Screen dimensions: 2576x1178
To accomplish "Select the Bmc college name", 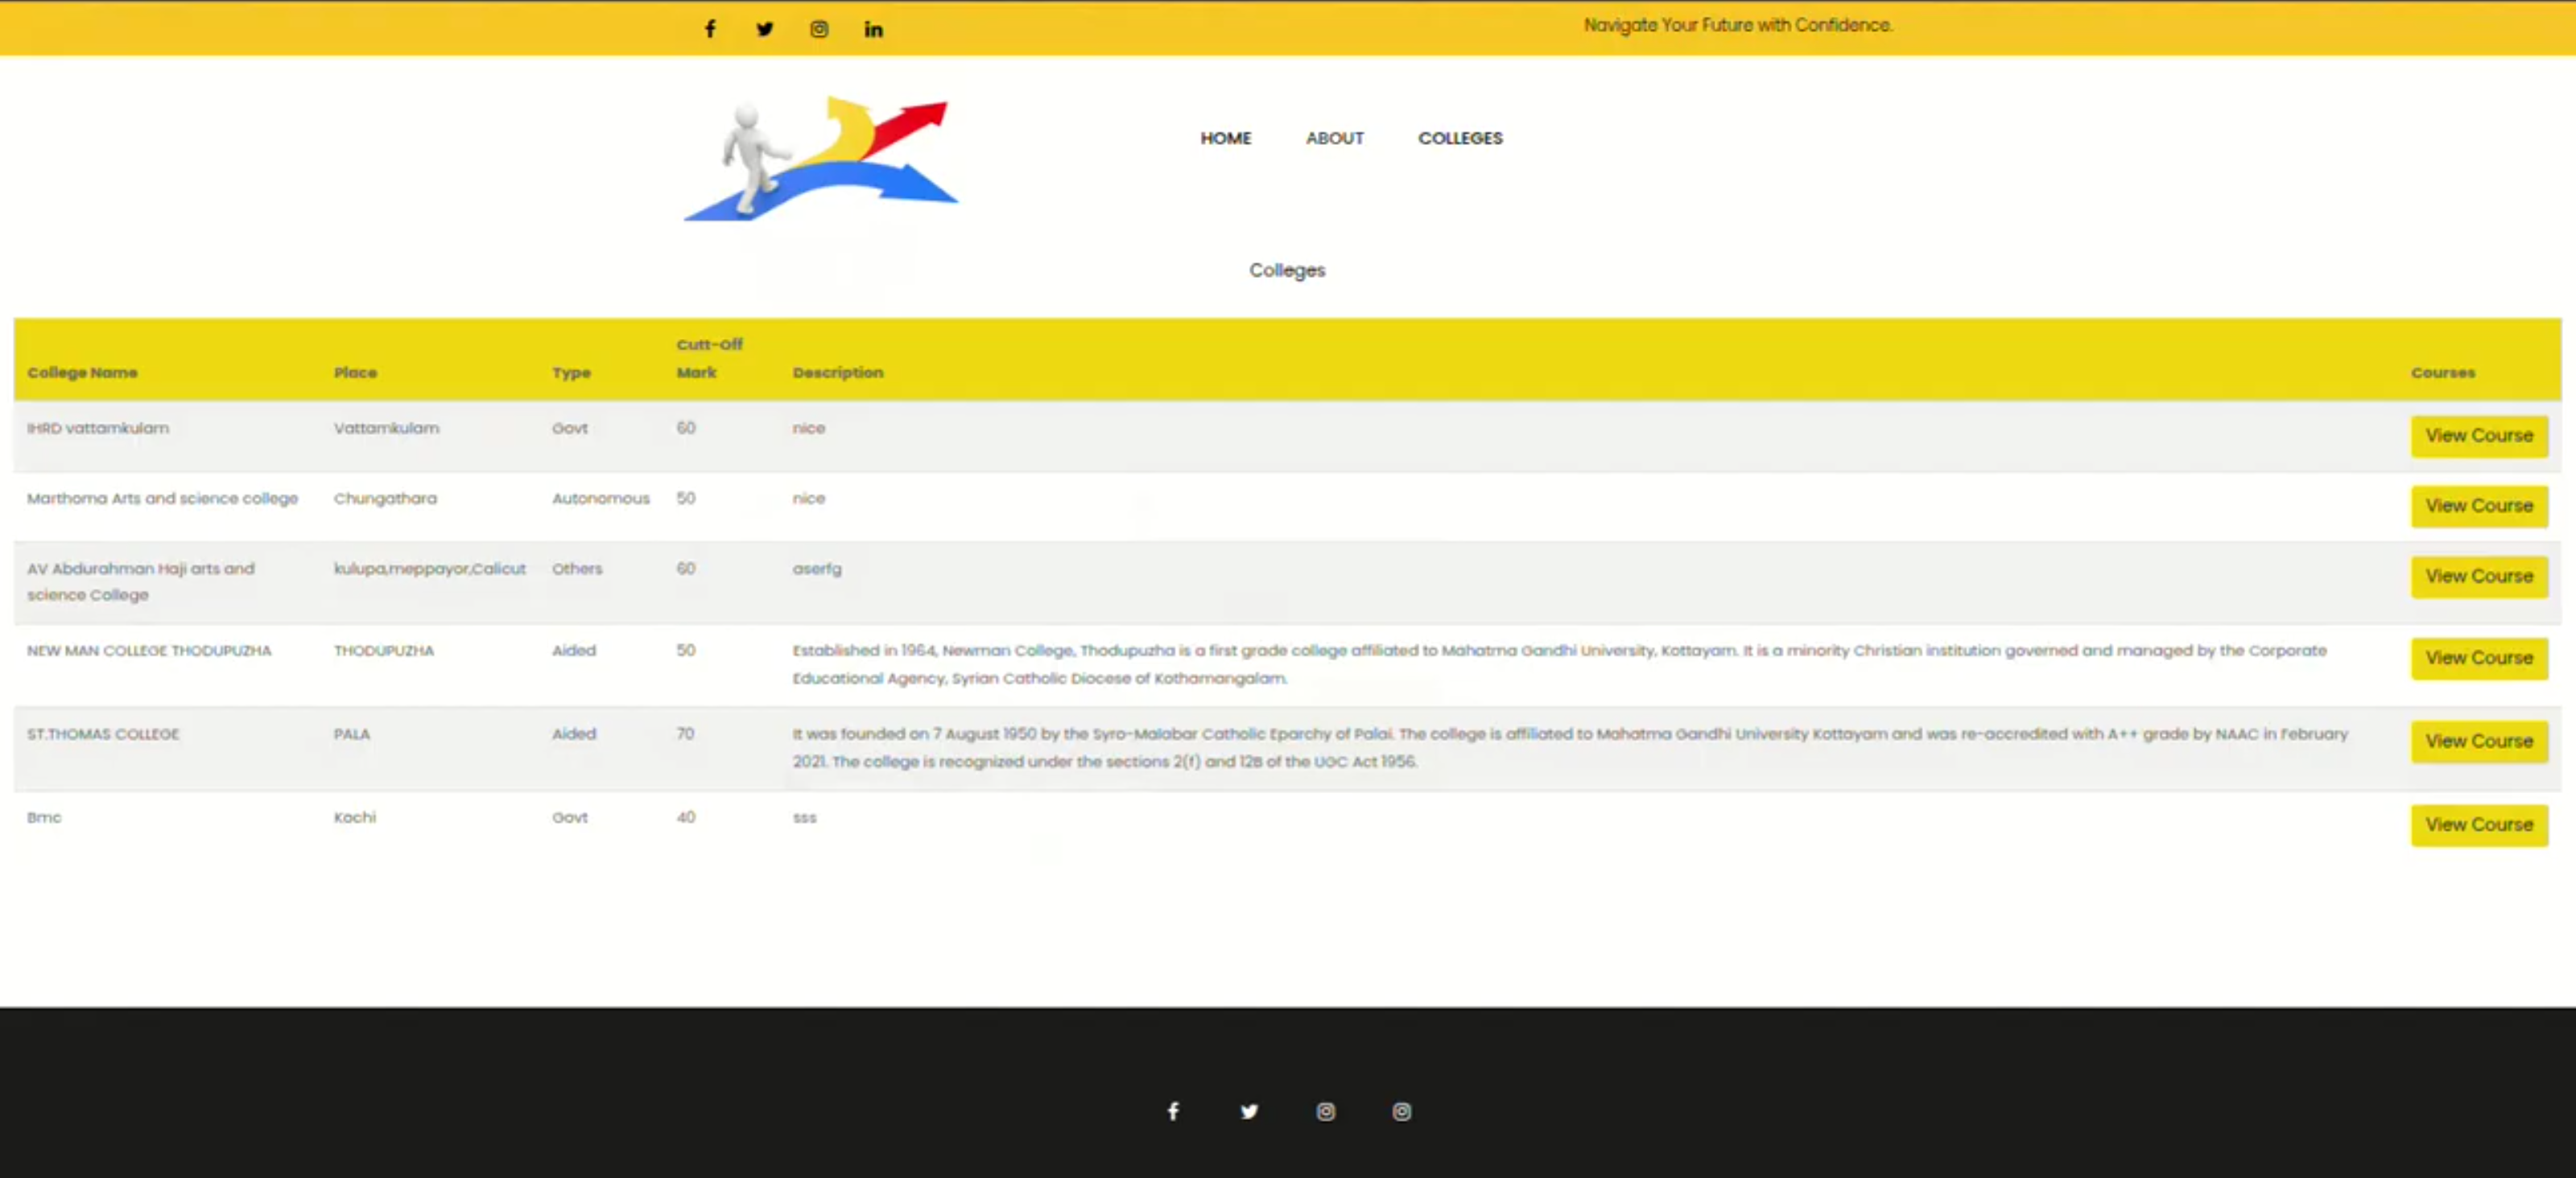I will (x=44, y=817).
